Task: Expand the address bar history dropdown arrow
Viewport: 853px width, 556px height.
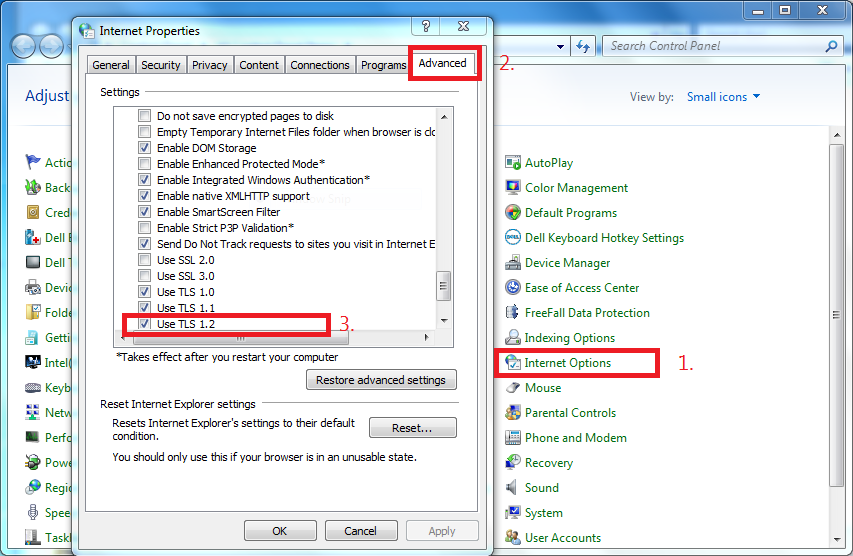Action: pyautogui.click(x=560, y=47)
